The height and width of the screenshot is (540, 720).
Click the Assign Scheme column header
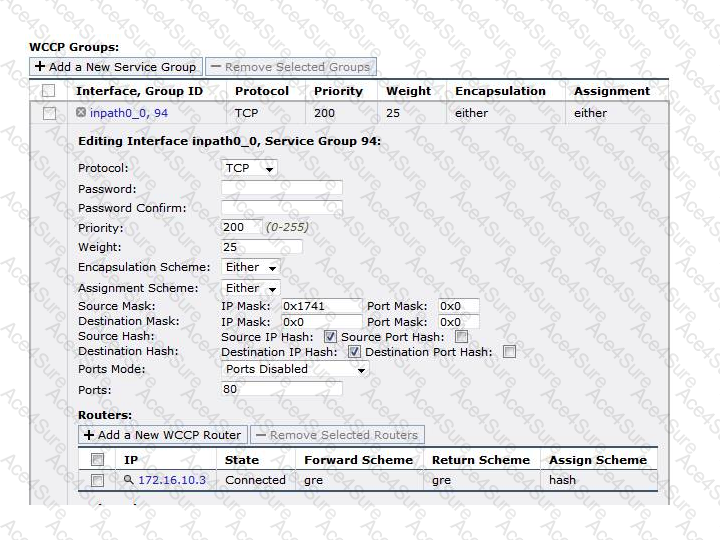(x=598, y=460)
